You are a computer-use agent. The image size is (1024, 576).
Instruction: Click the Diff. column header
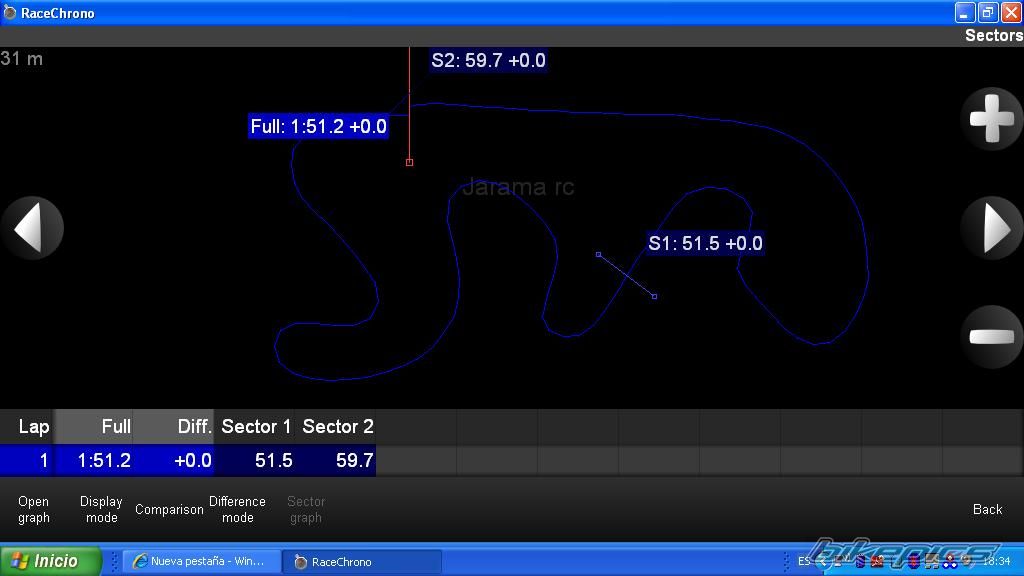[174, 426]
